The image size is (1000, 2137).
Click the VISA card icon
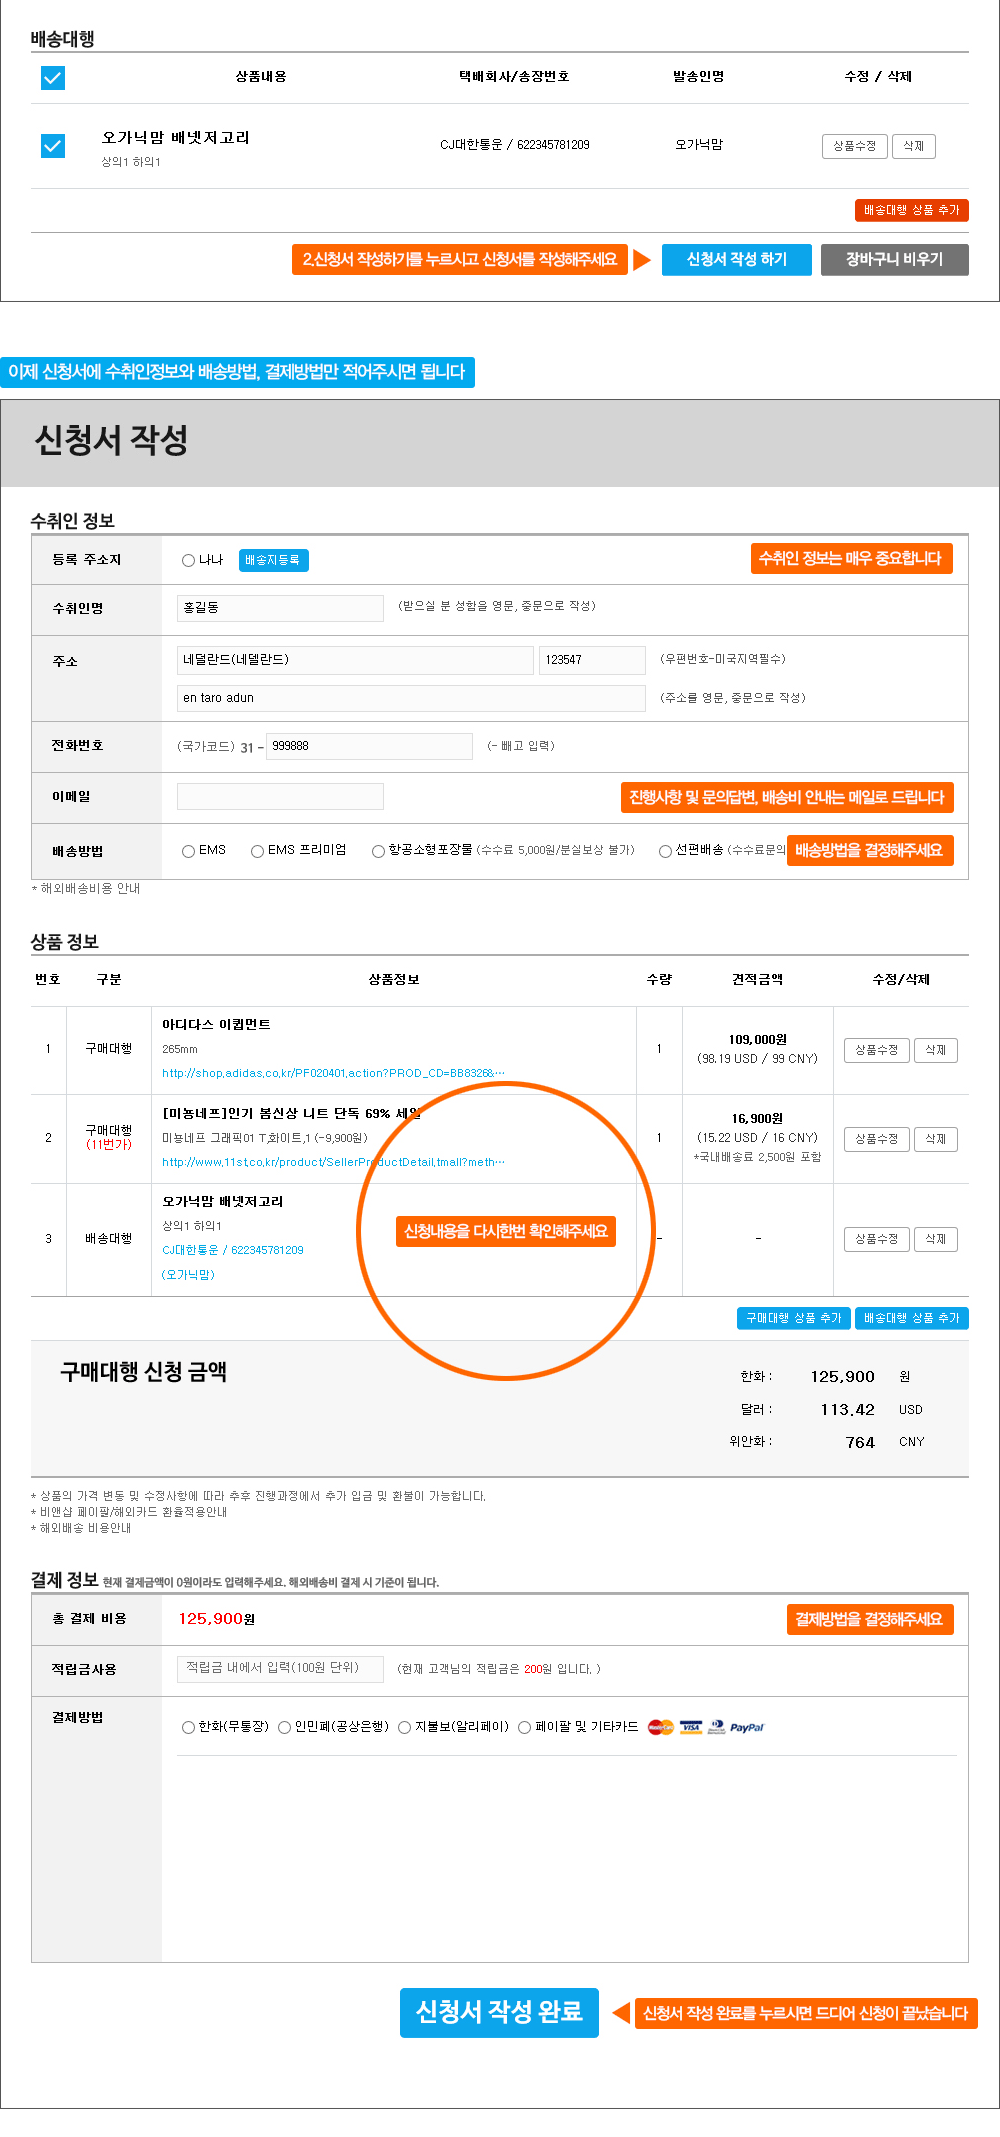click(691, 1727)
